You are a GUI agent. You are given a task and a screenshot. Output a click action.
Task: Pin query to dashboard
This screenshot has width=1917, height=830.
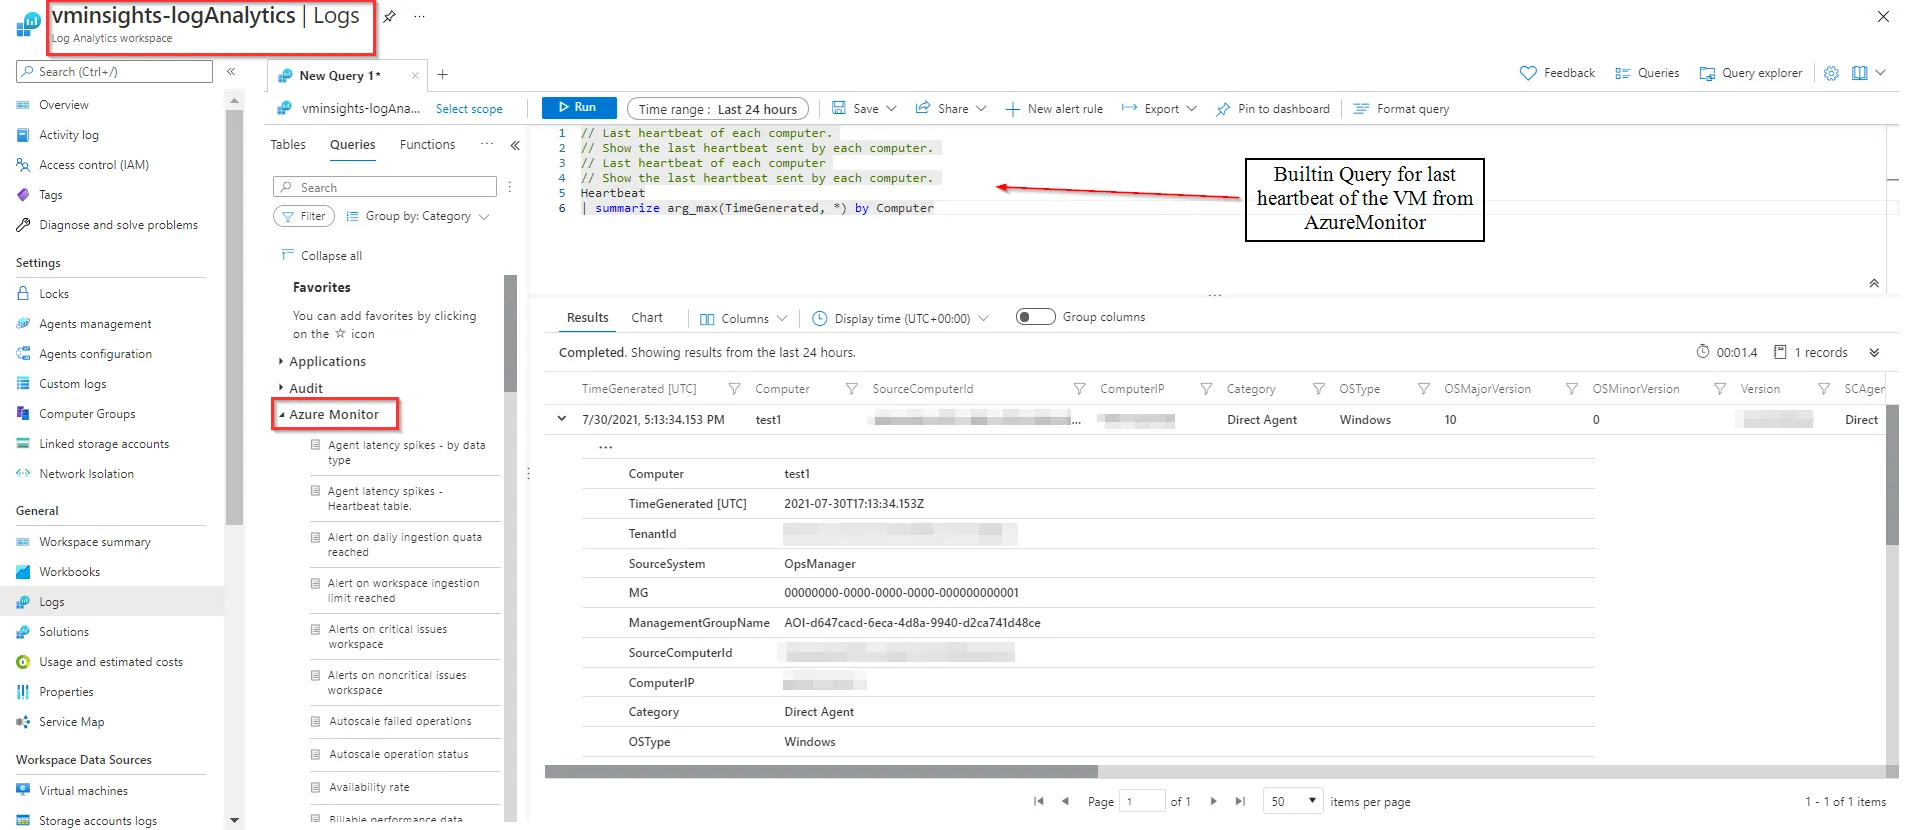[1273, 109]
